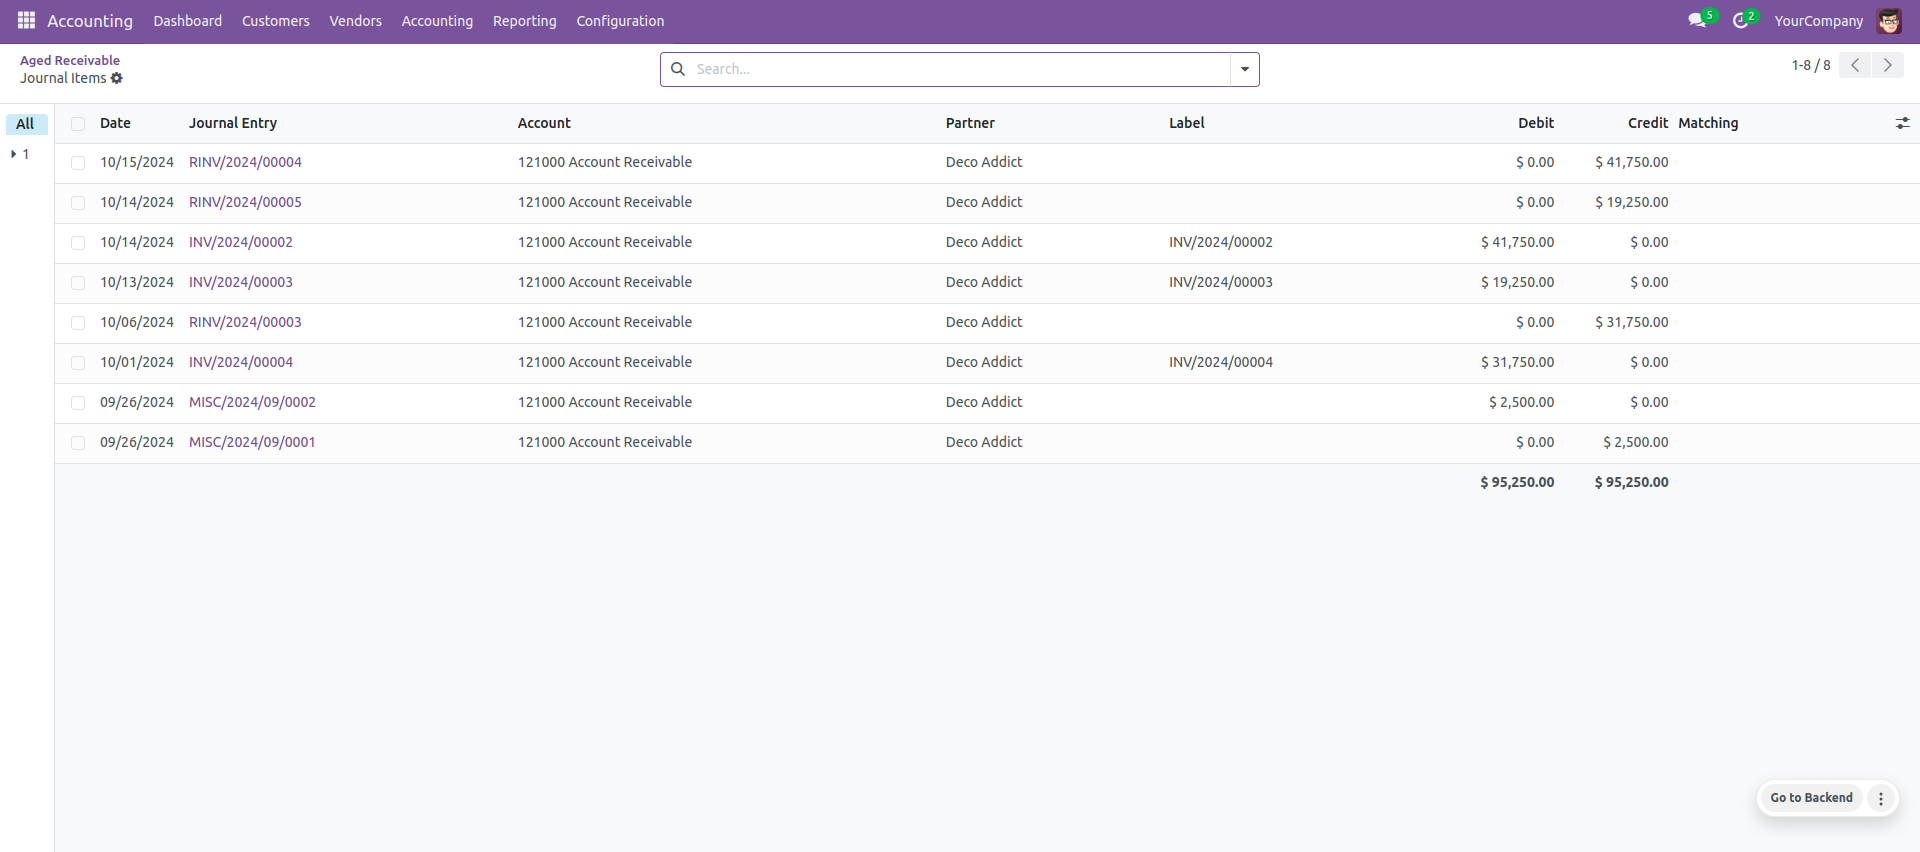Image resolution: width=1920 pixels, height=852 pixels.
Task: Select the MISC/2024/09/0001 row checkbox
Action: [78, 443]
